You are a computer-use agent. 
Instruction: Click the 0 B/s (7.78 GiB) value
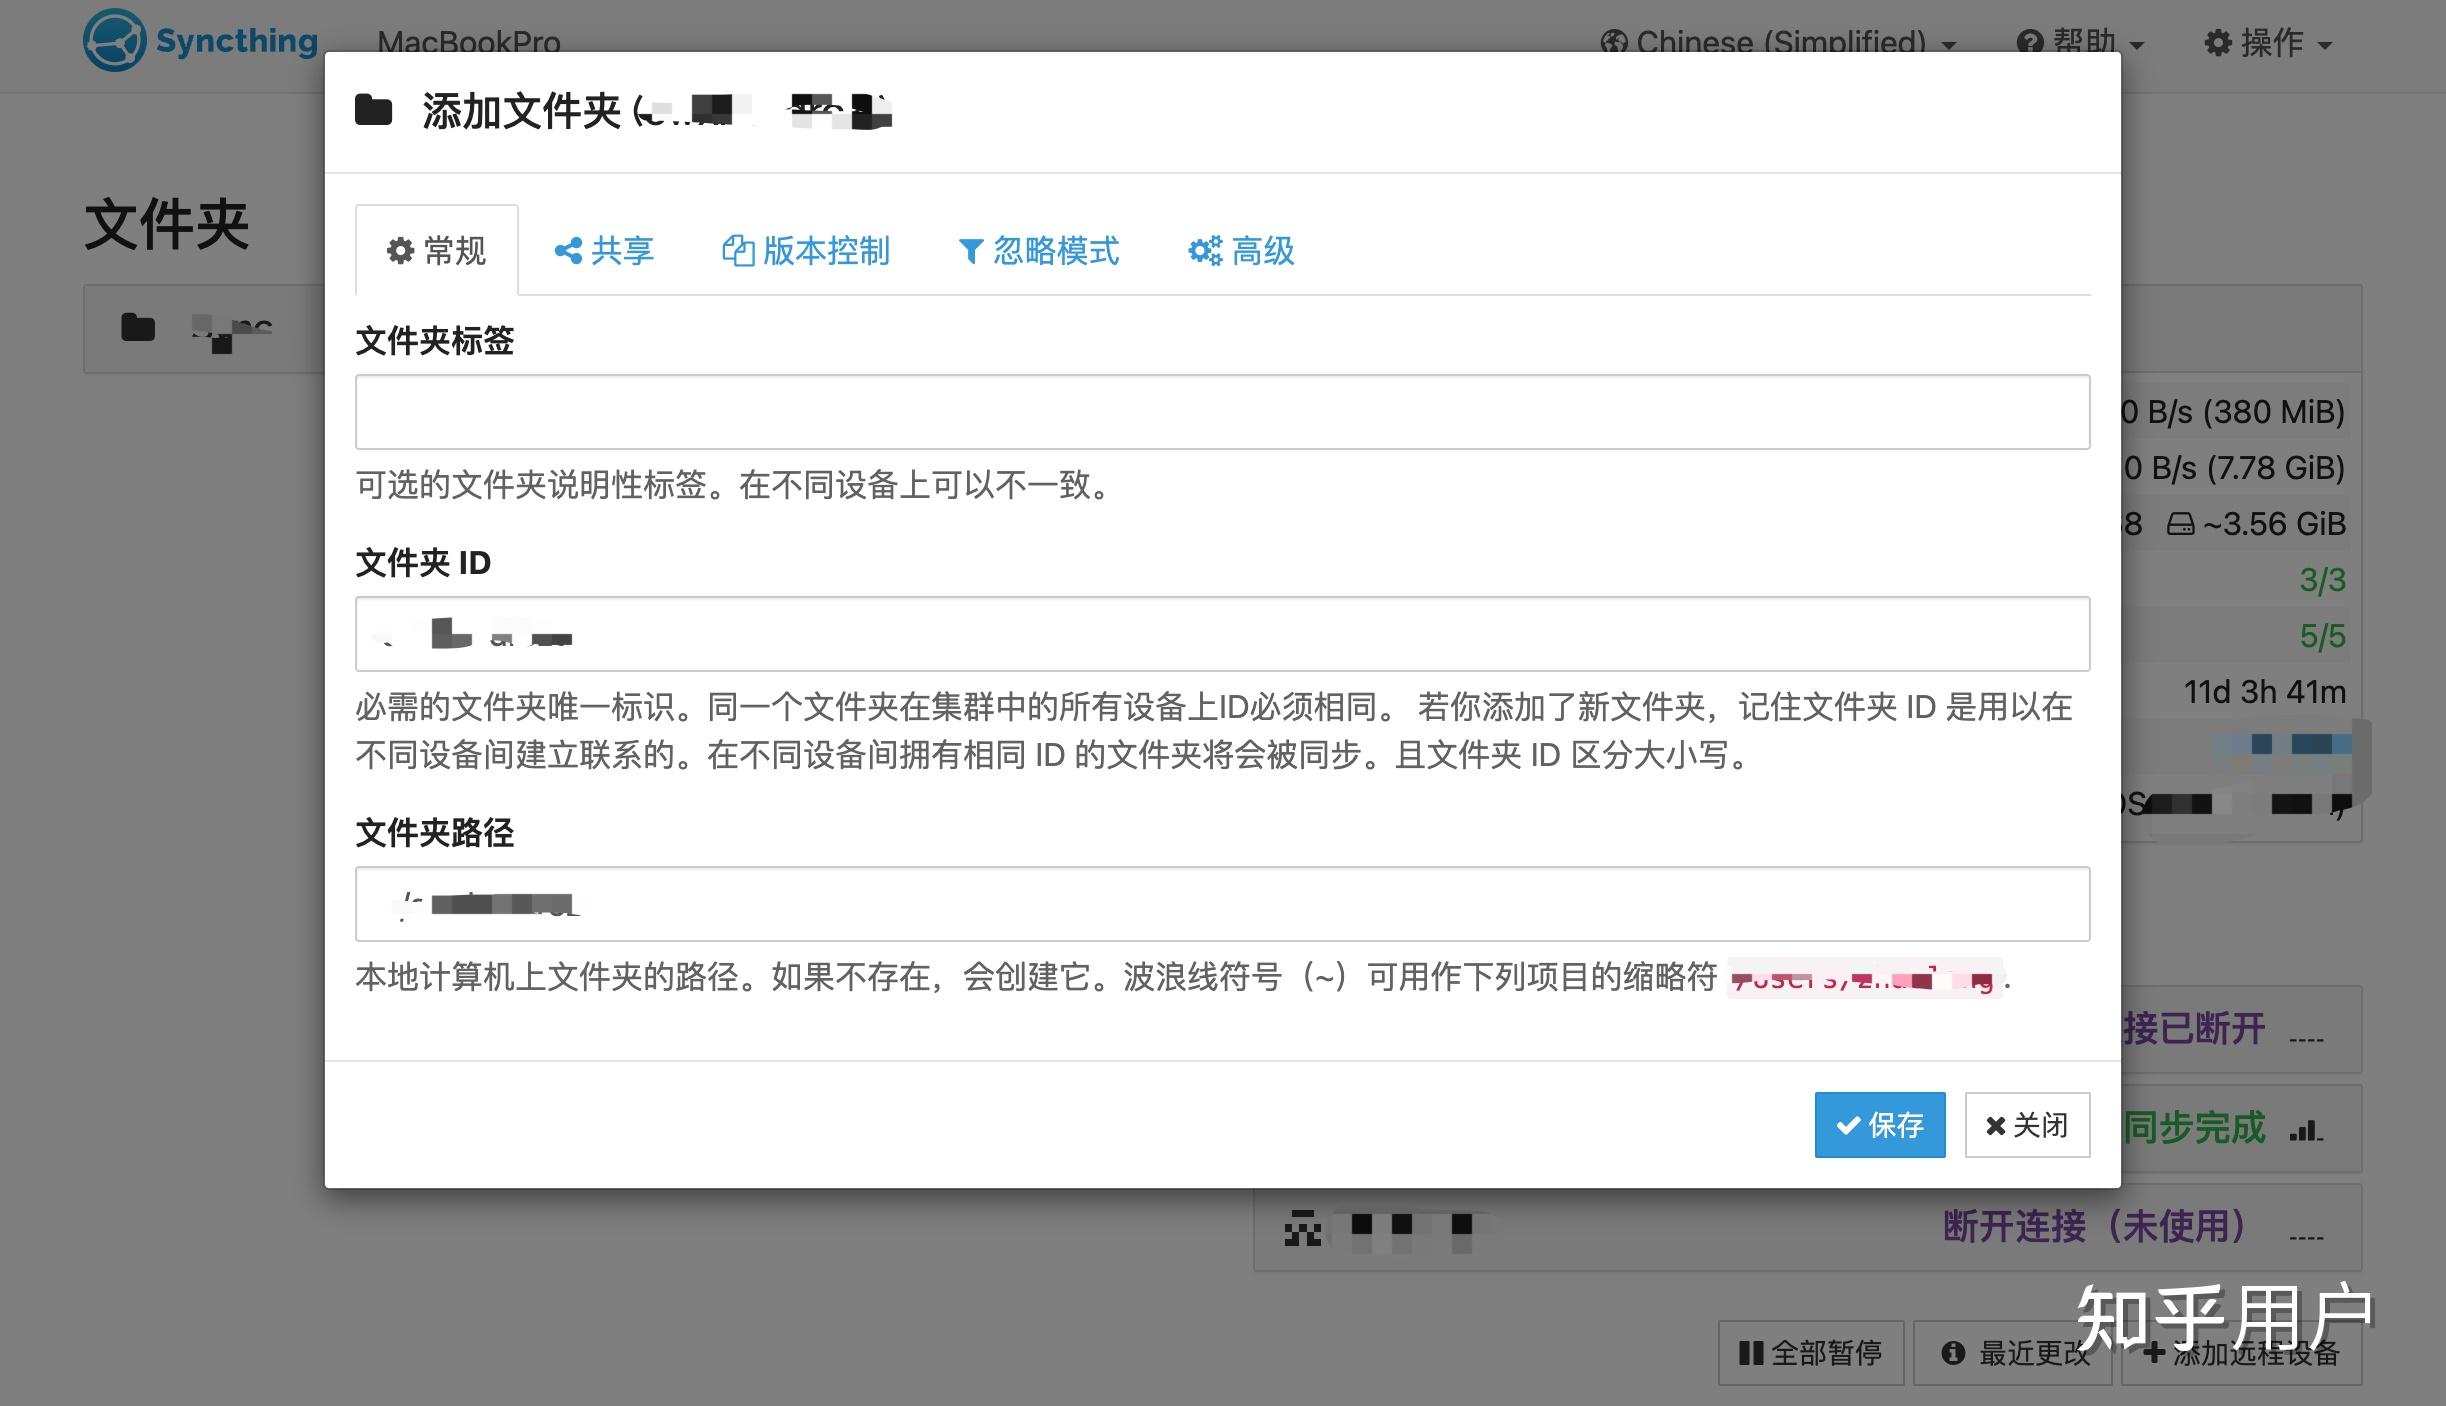2234,468
